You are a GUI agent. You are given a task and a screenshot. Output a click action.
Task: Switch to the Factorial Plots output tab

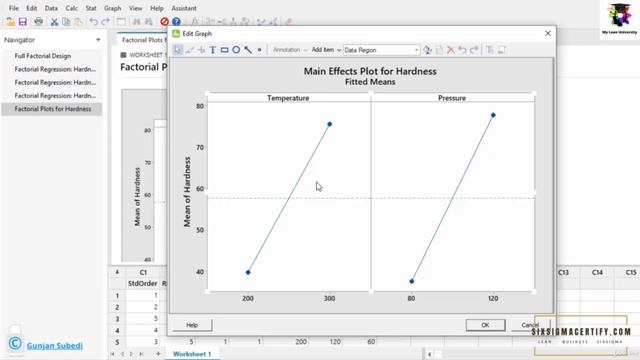(142, 40)
